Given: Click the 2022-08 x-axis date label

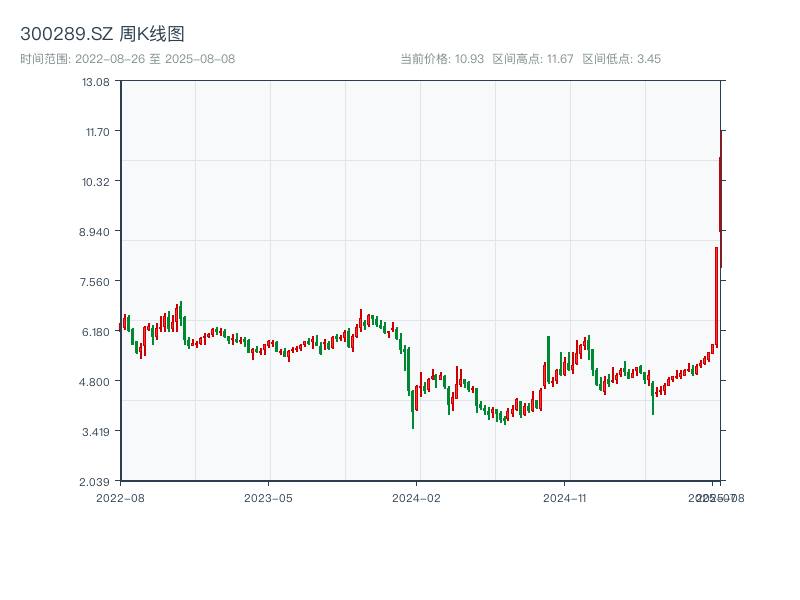Looking at the screenshot, I should (120, 497).
